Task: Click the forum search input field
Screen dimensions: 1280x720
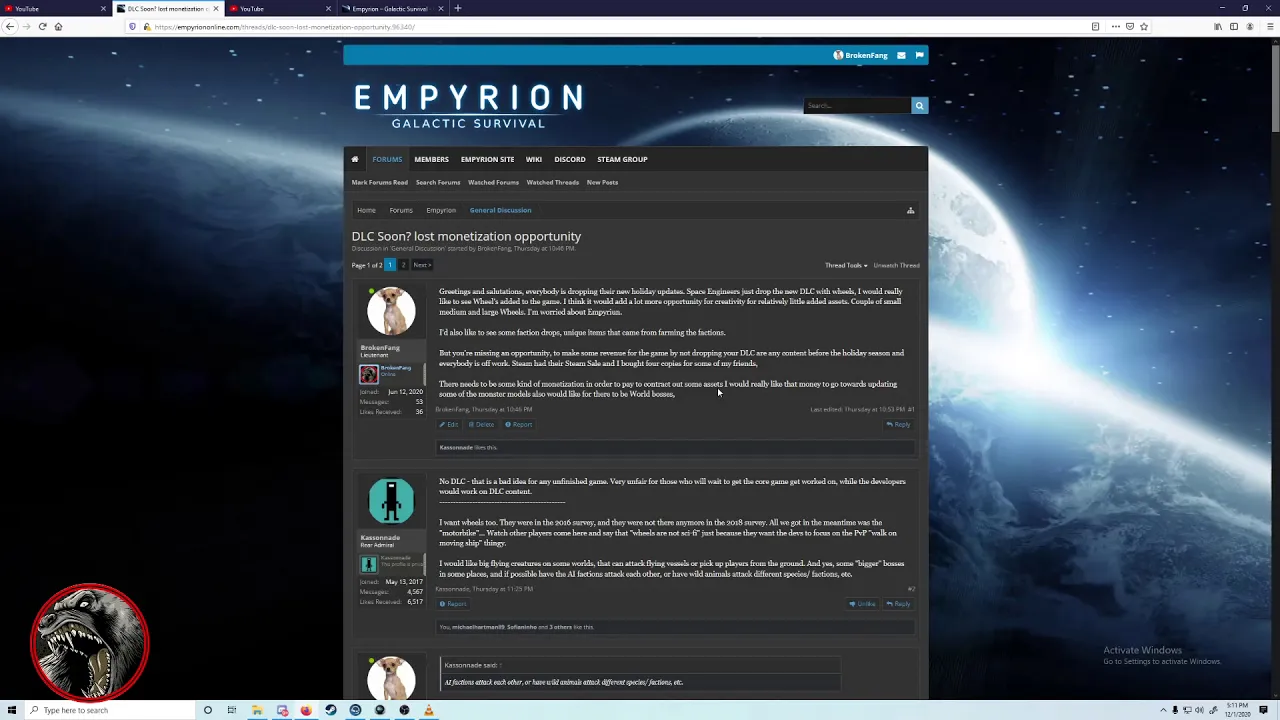Action: click(x=857, y=105)
